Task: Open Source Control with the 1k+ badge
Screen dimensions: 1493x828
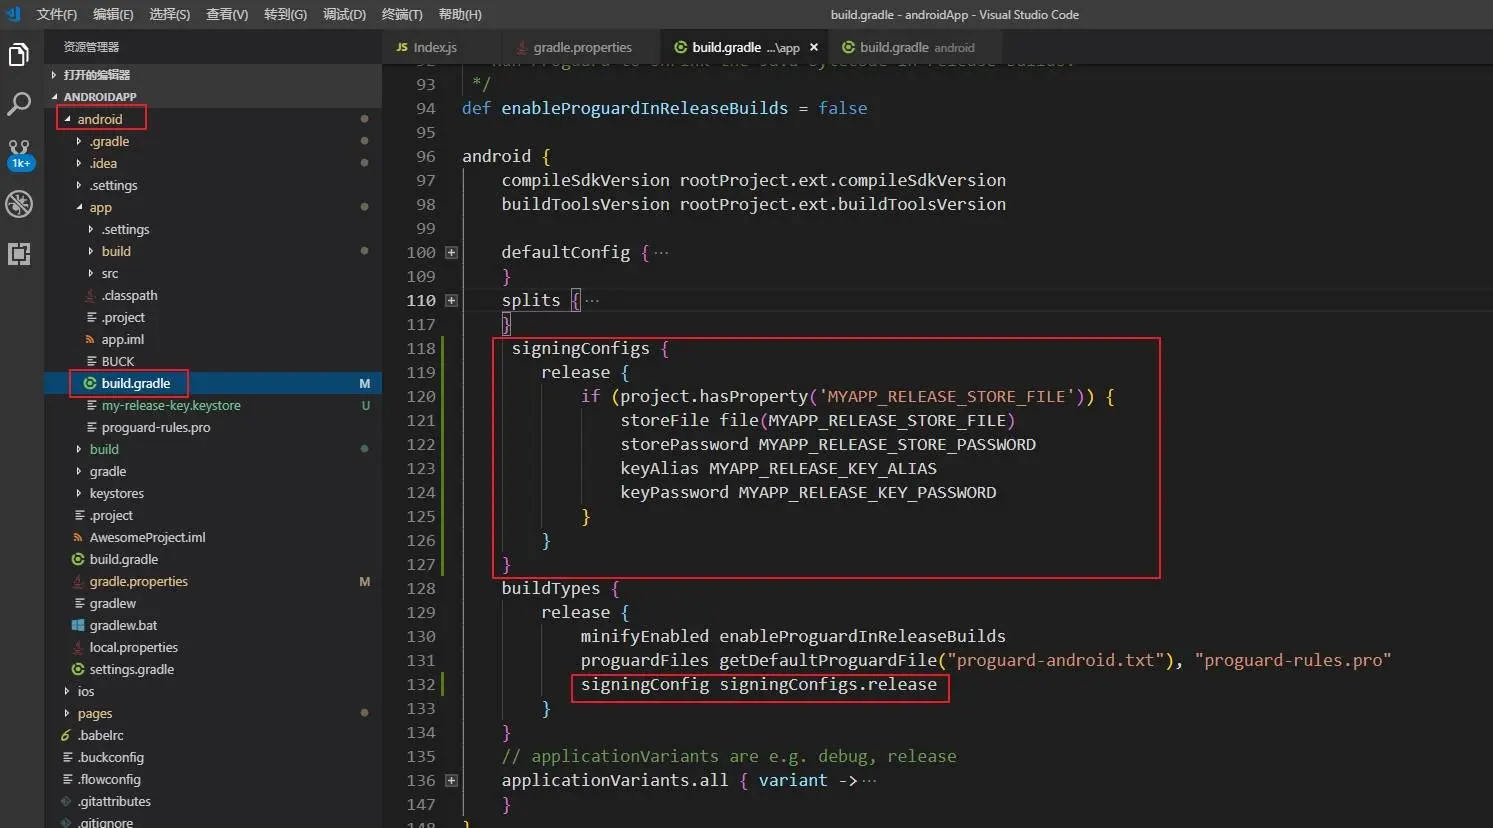Action: (20, 154)
